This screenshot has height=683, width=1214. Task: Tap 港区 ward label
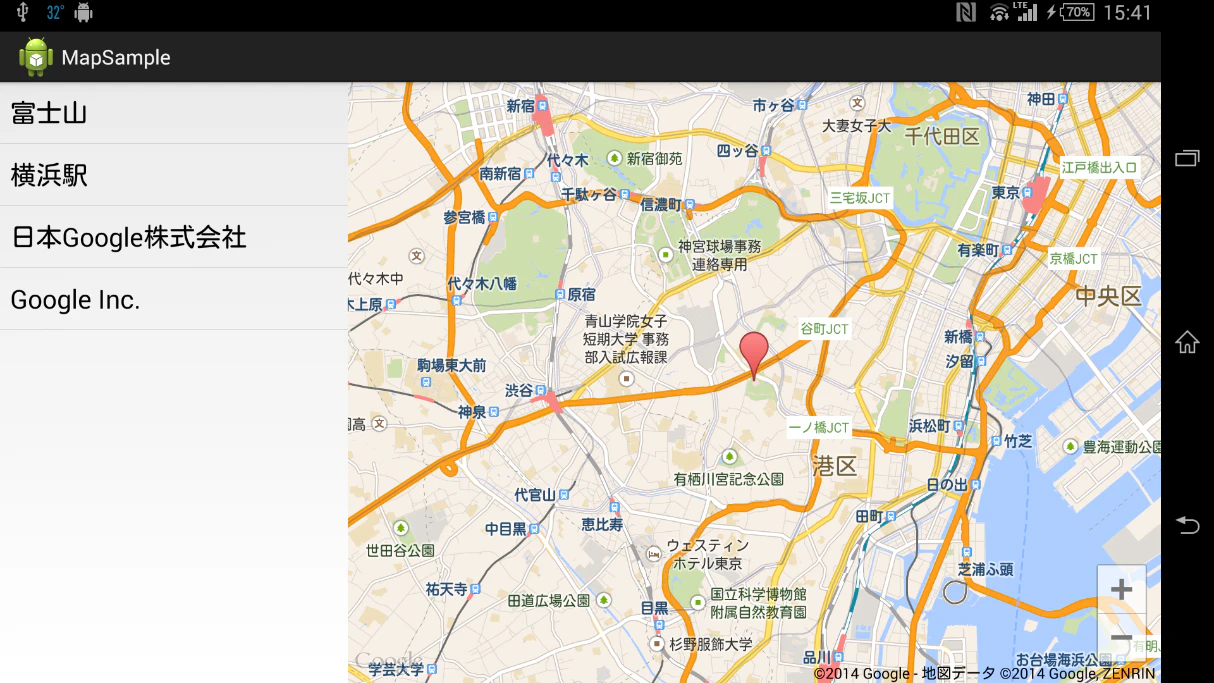click(835, 465)
